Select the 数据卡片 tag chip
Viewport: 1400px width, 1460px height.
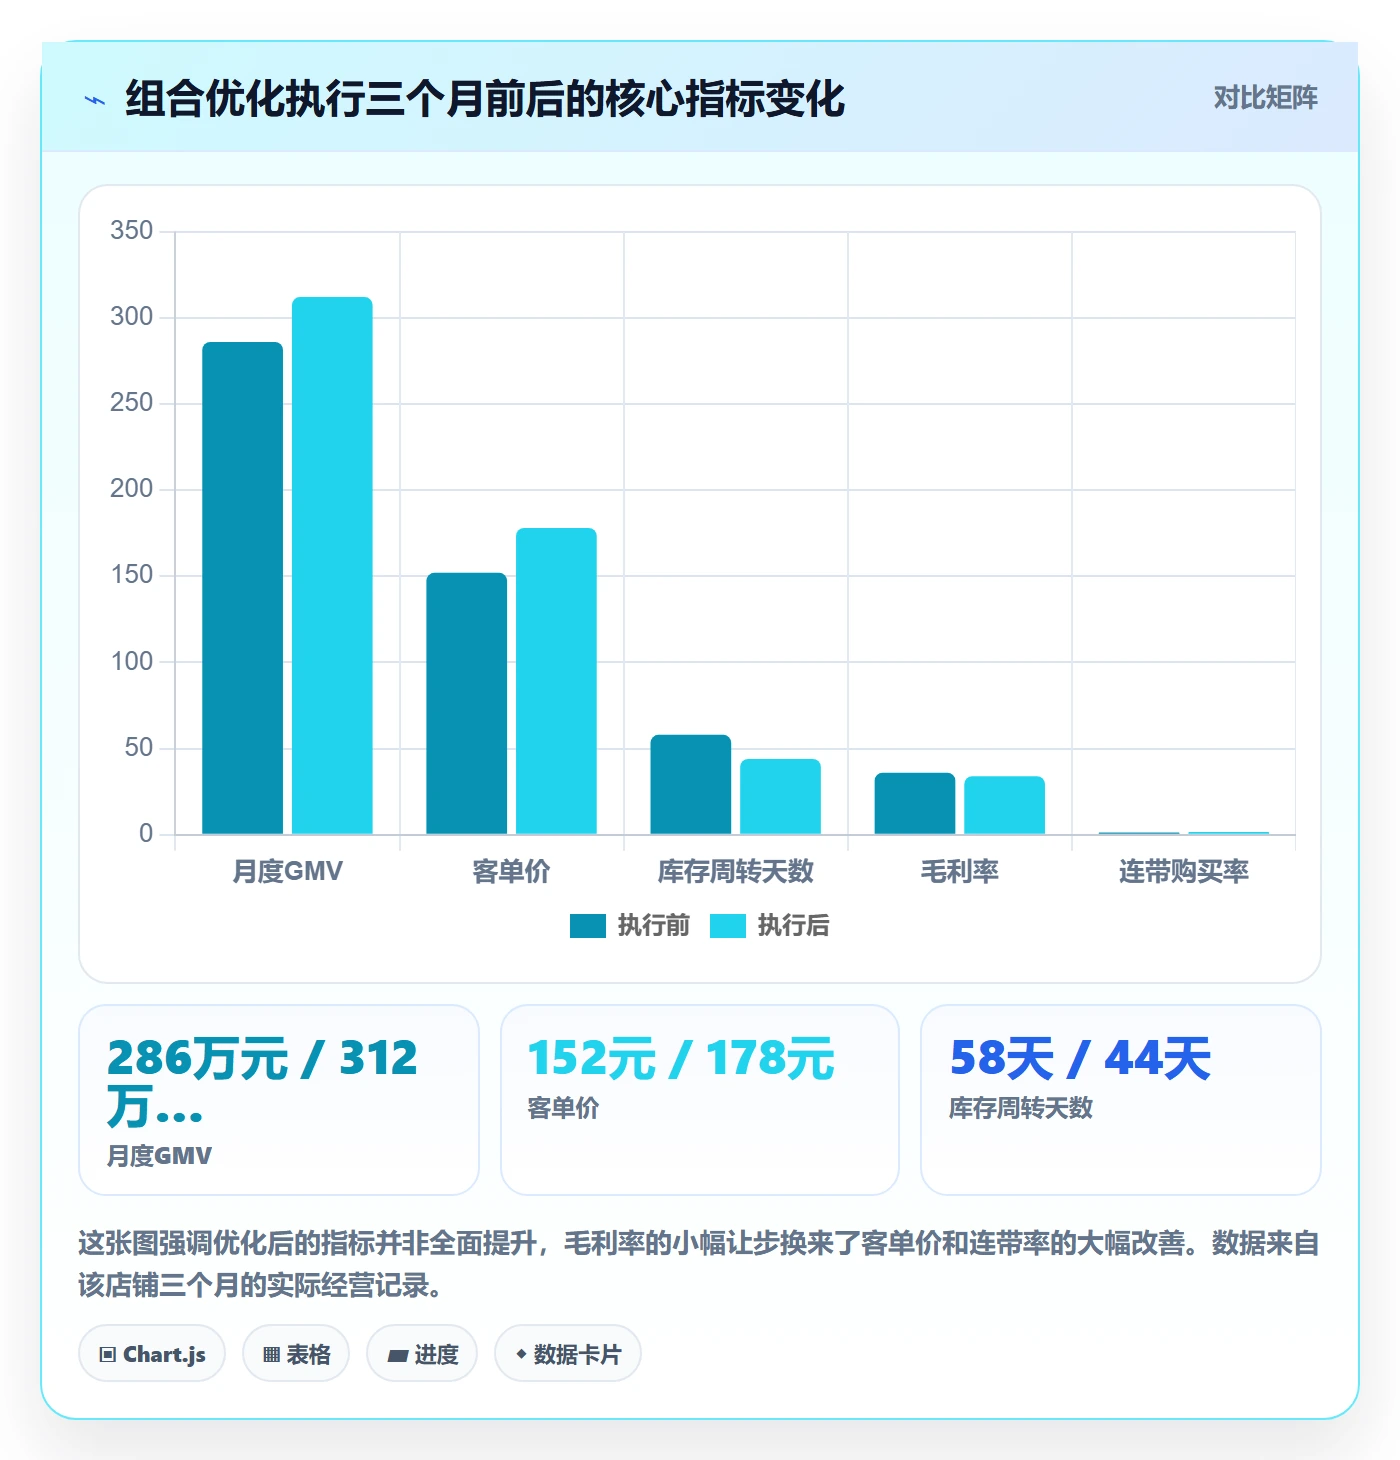pos(568,1354)
